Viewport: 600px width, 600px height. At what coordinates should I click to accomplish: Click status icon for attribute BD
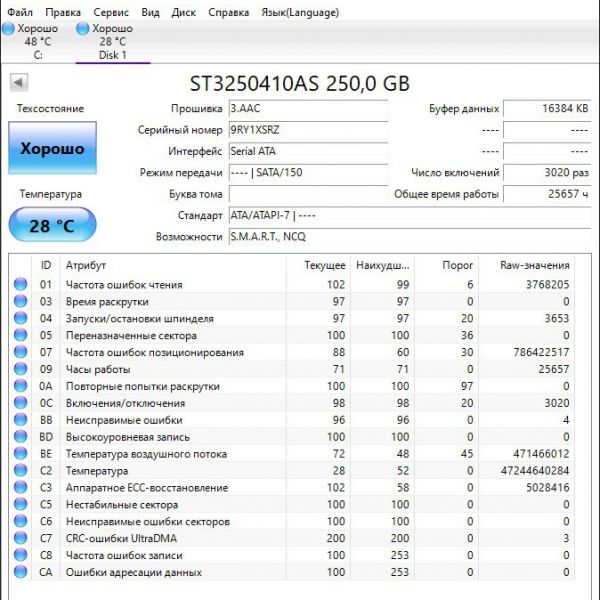(x=20, y=437)
